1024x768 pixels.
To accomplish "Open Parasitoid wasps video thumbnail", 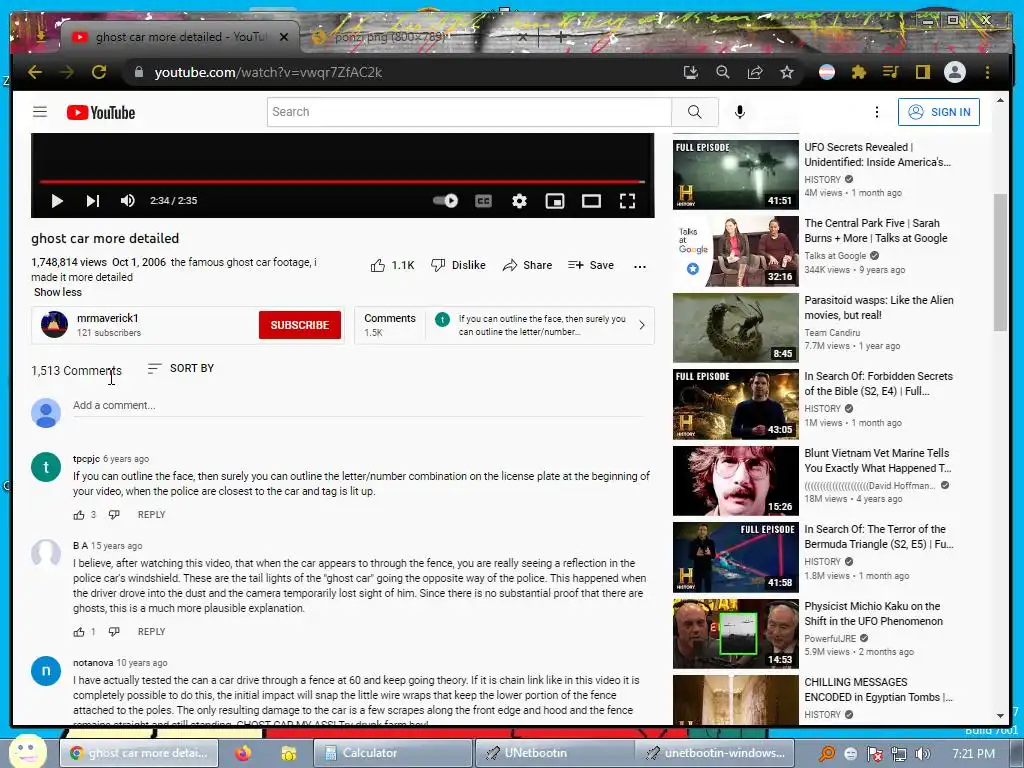I will coord(735,327).
